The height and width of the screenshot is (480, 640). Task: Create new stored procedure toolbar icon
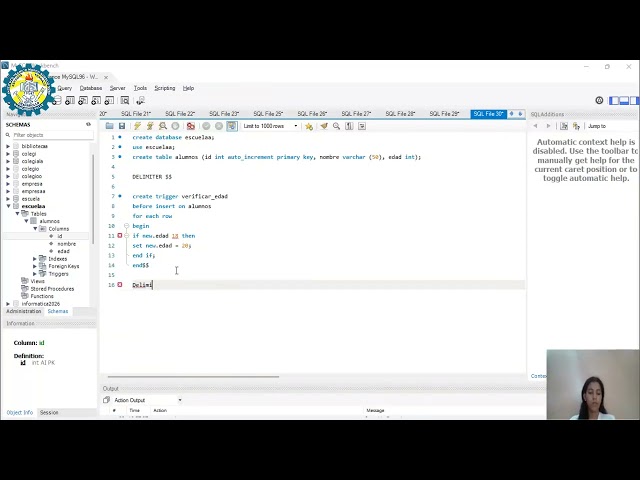[x=96, y=100]
